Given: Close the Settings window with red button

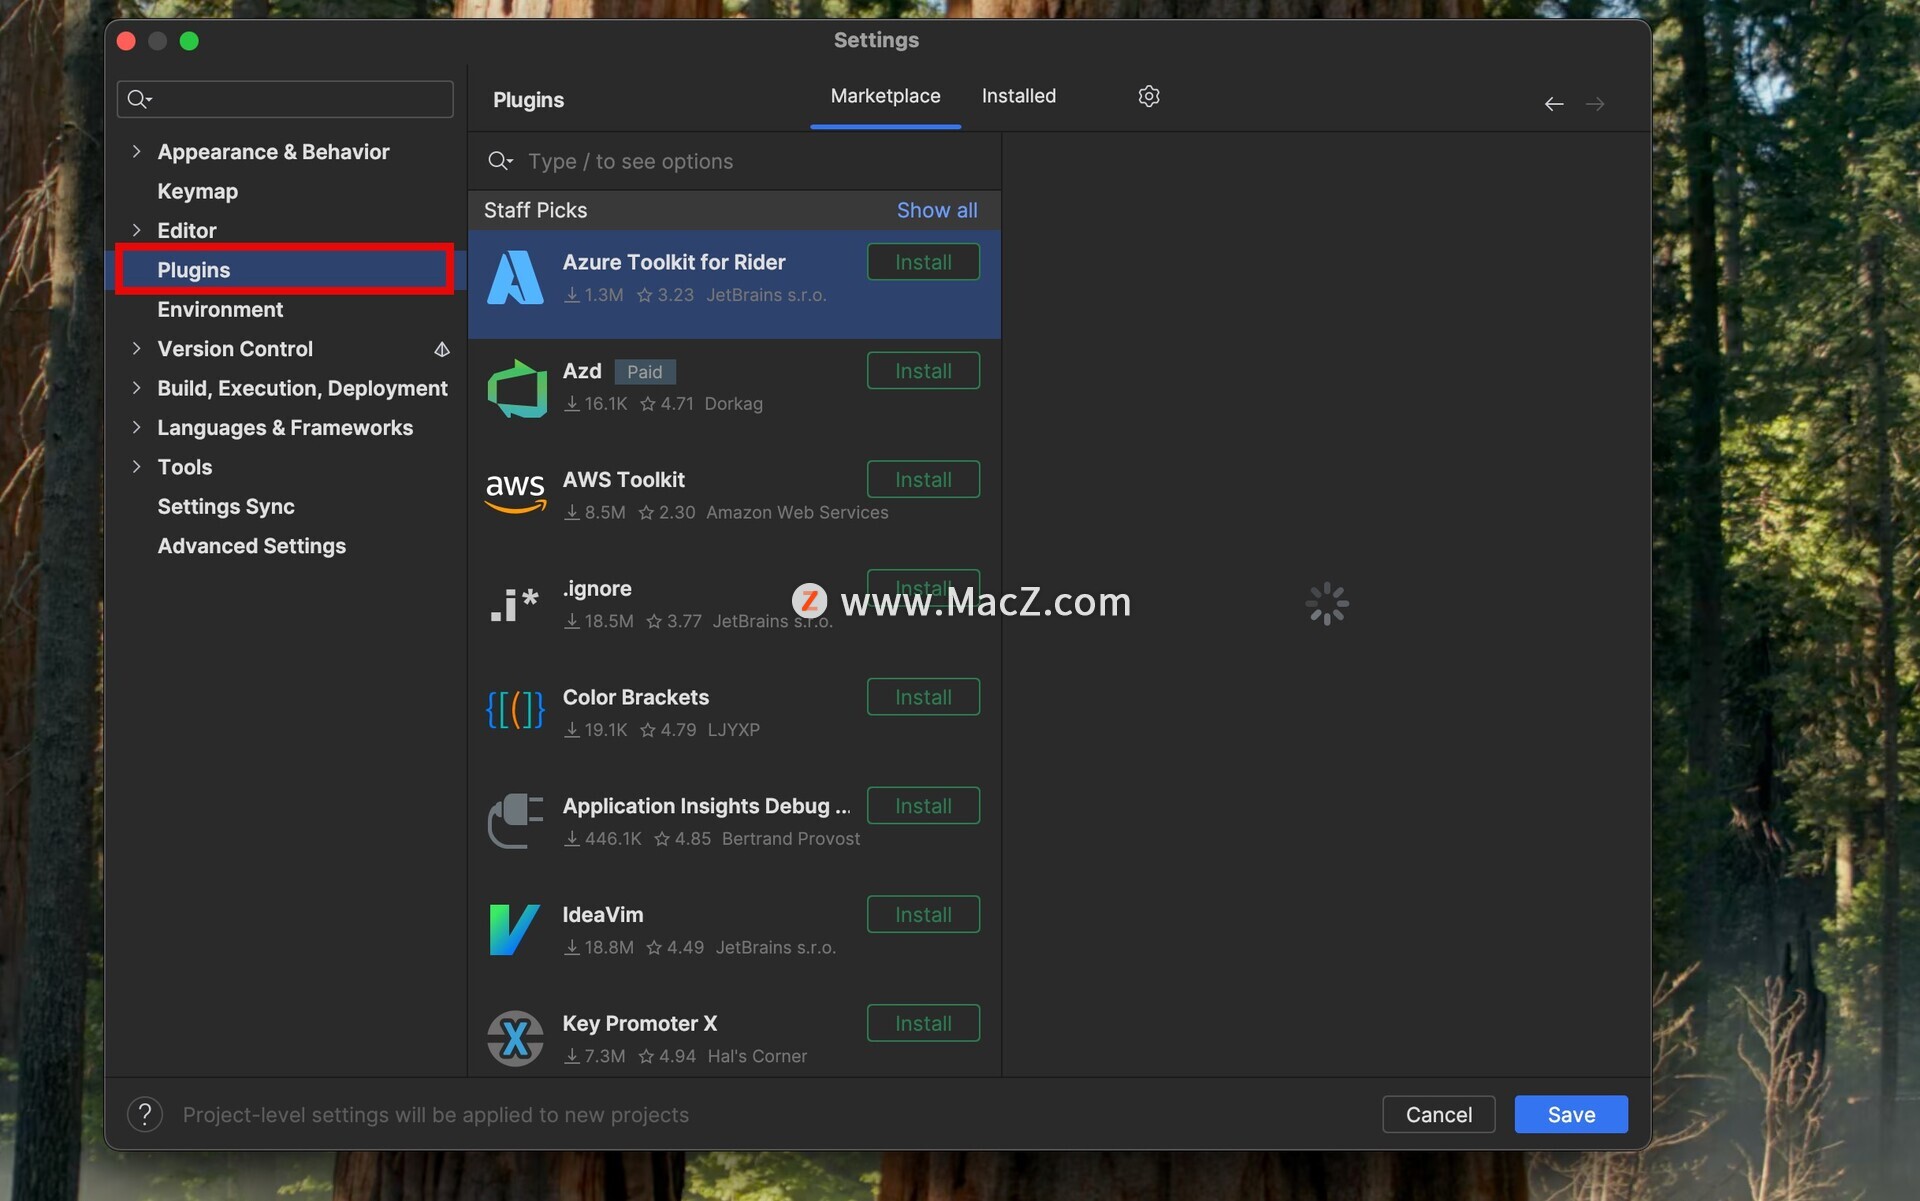Looking at the screenshot, I should point(126,41).
